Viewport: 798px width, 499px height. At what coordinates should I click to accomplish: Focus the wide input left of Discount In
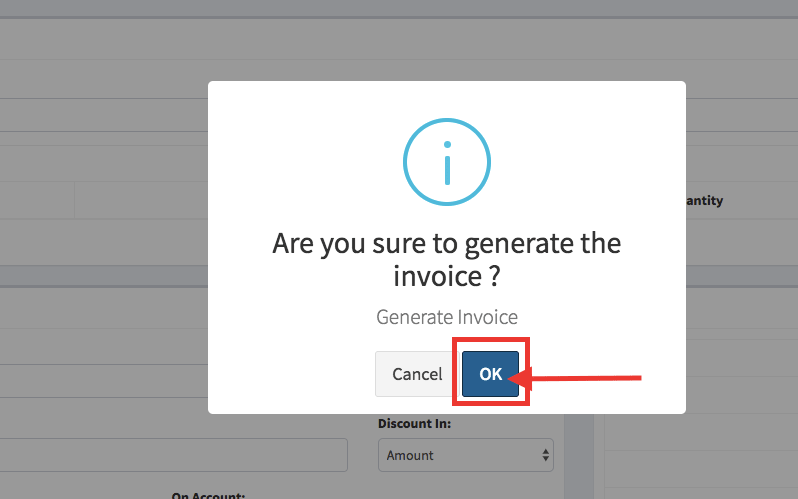[174, 455]
